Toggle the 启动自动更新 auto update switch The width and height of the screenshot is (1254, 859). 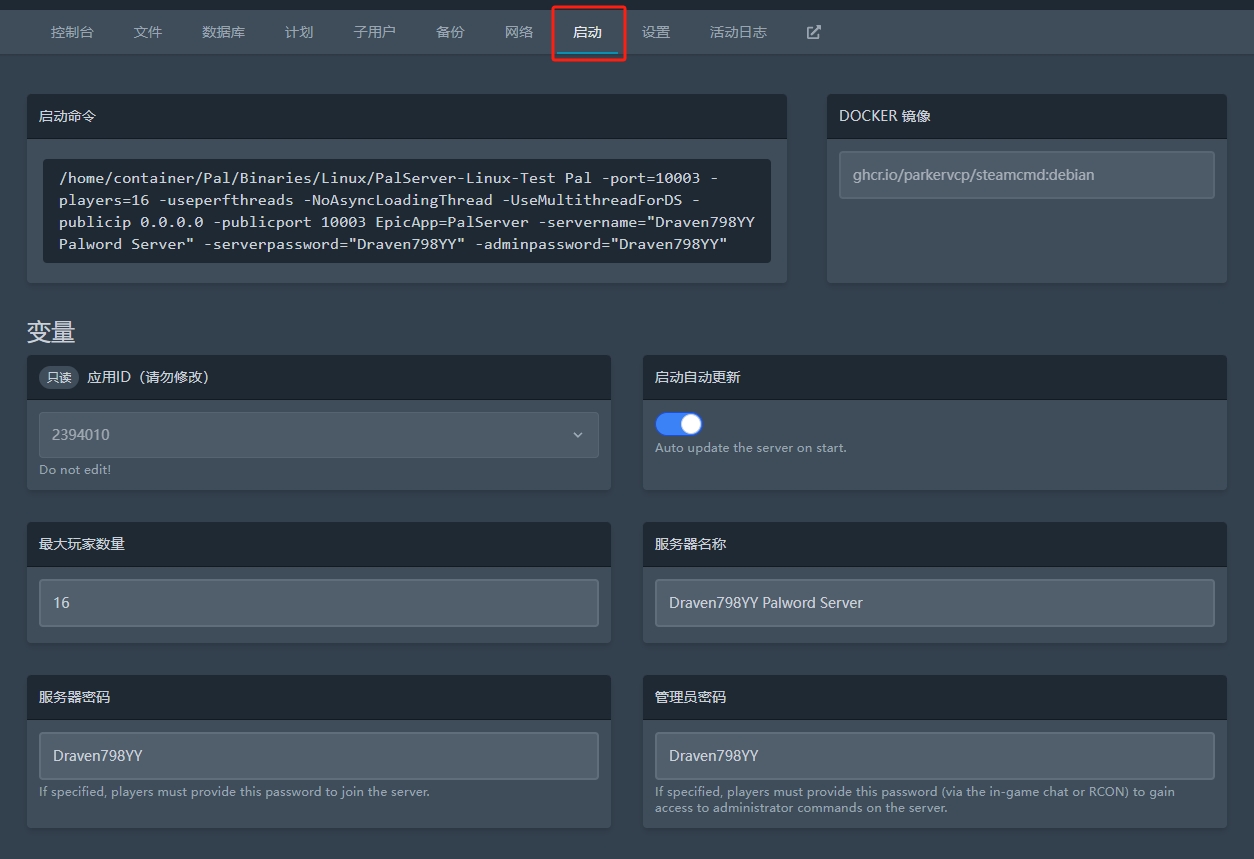click(x=679, y=424)
